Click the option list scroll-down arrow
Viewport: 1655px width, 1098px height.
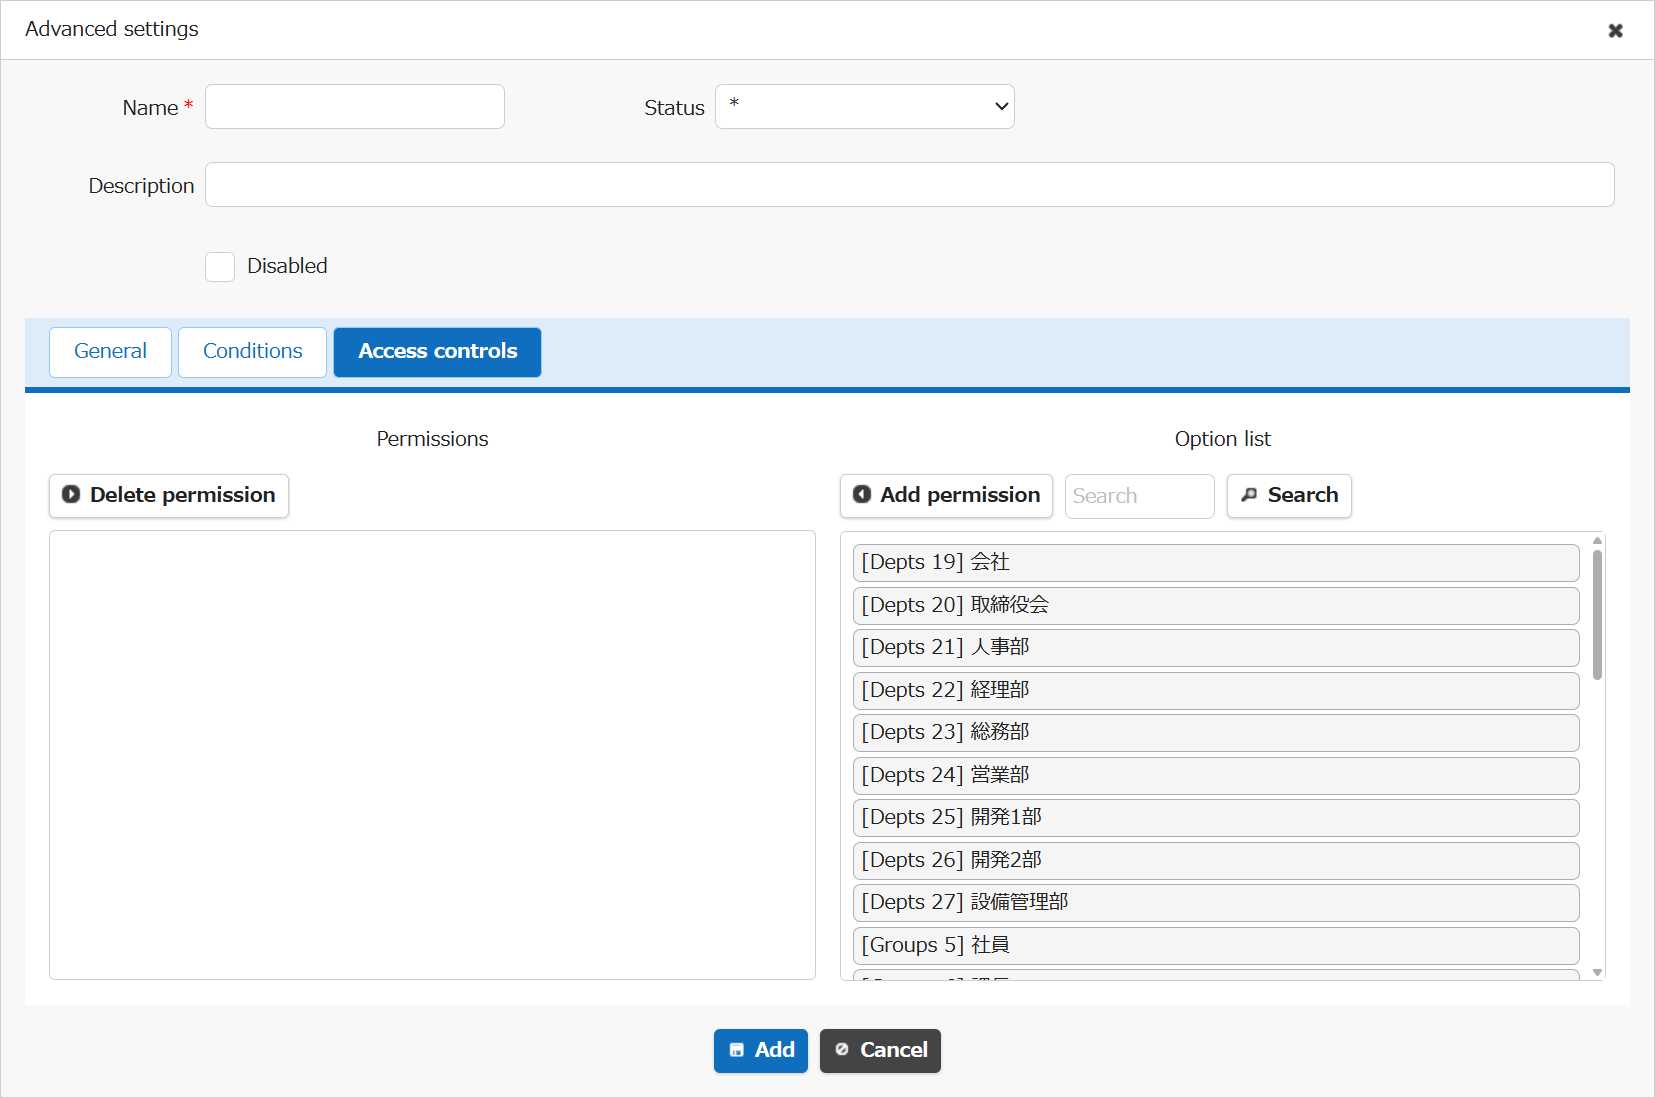coord(1597,972)
